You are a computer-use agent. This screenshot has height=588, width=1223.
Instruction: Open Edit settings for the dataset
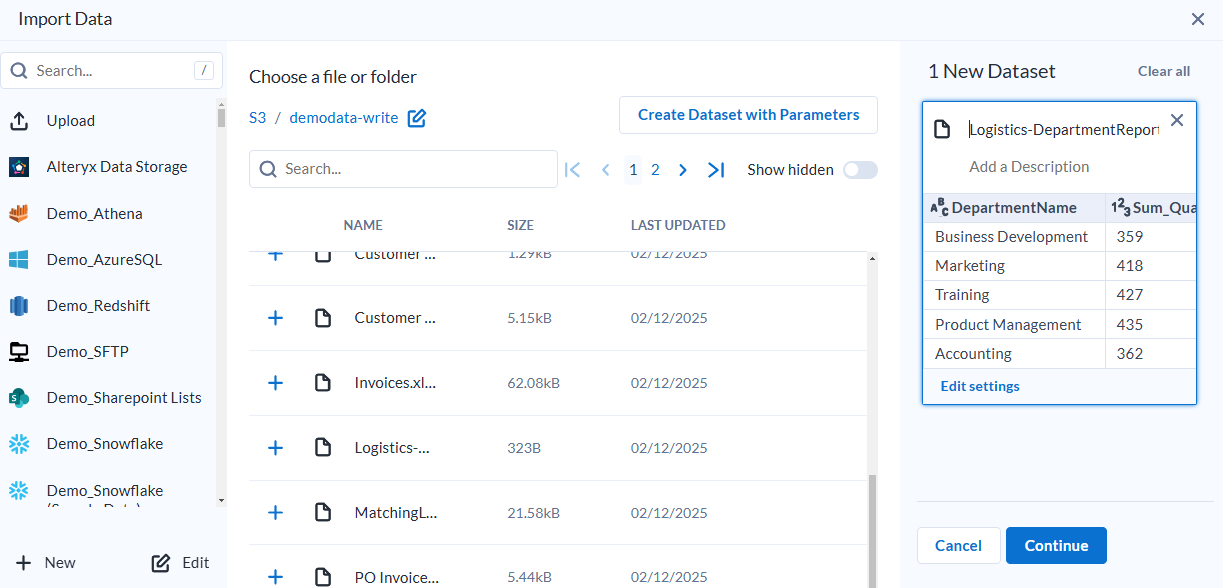(x=980, y=386)
